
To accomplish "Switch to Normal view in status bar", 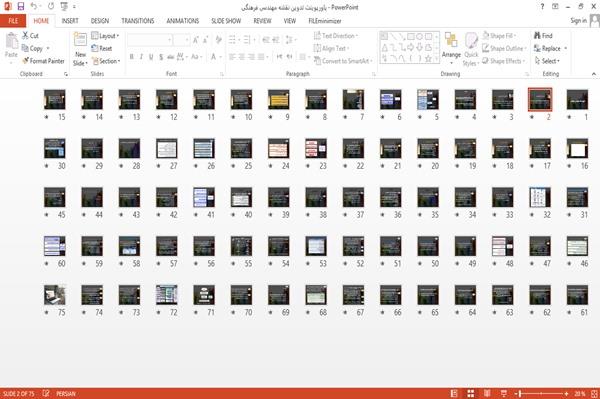I will [x=454, y=393].
